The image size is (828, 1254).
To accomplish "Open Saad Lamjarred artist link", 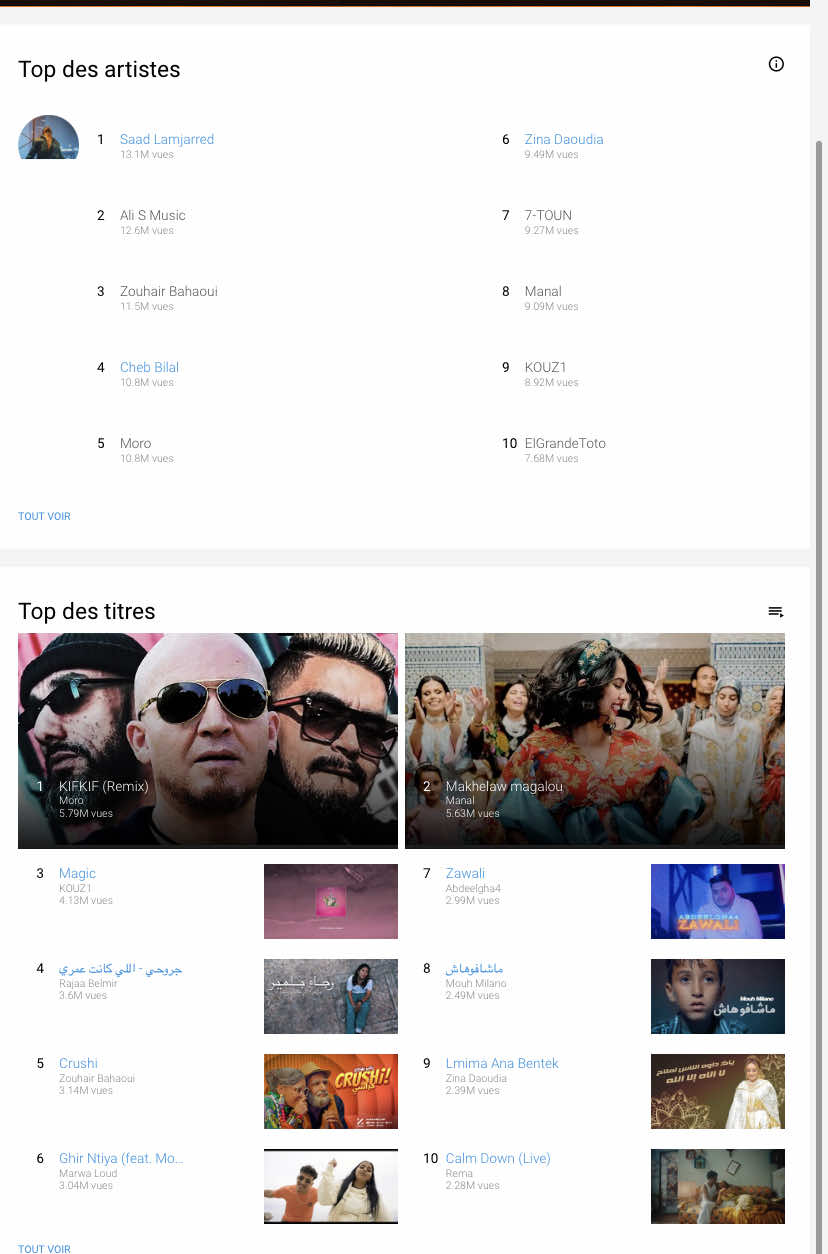I will click(x=167, y=139).
